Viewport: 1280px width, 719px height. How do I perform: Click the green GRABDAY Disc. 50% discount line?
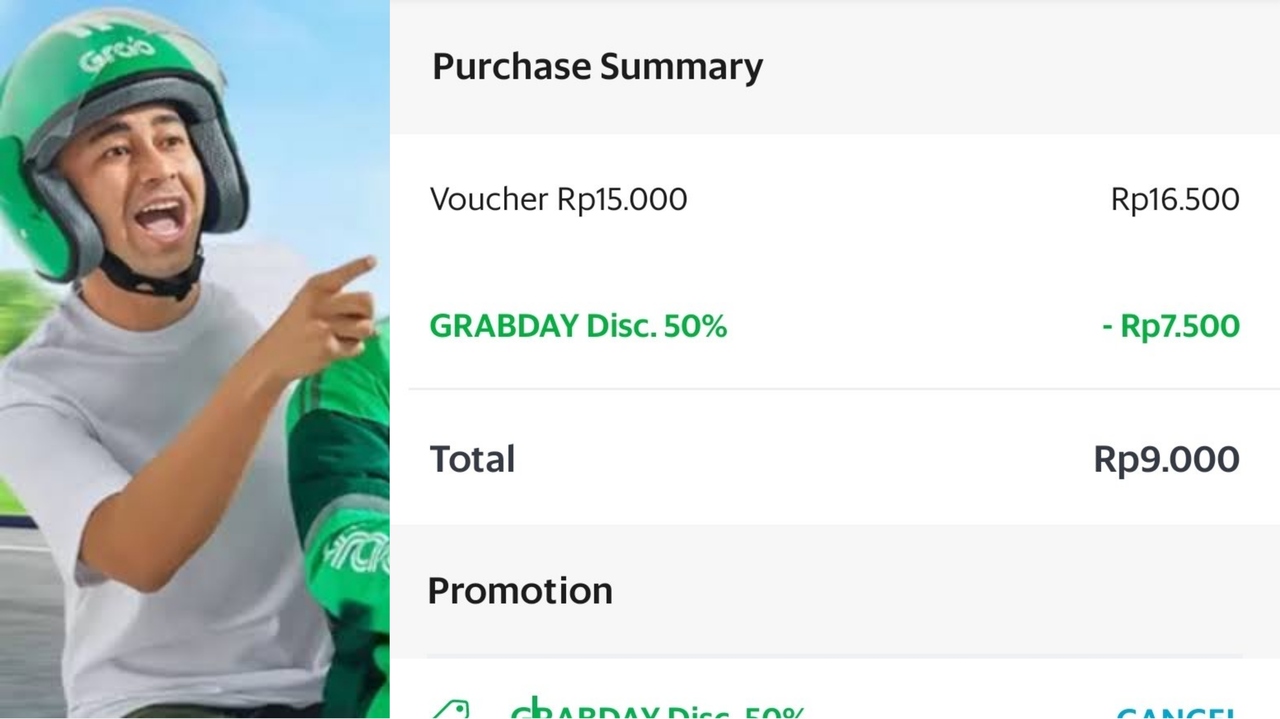coord(577,326)
